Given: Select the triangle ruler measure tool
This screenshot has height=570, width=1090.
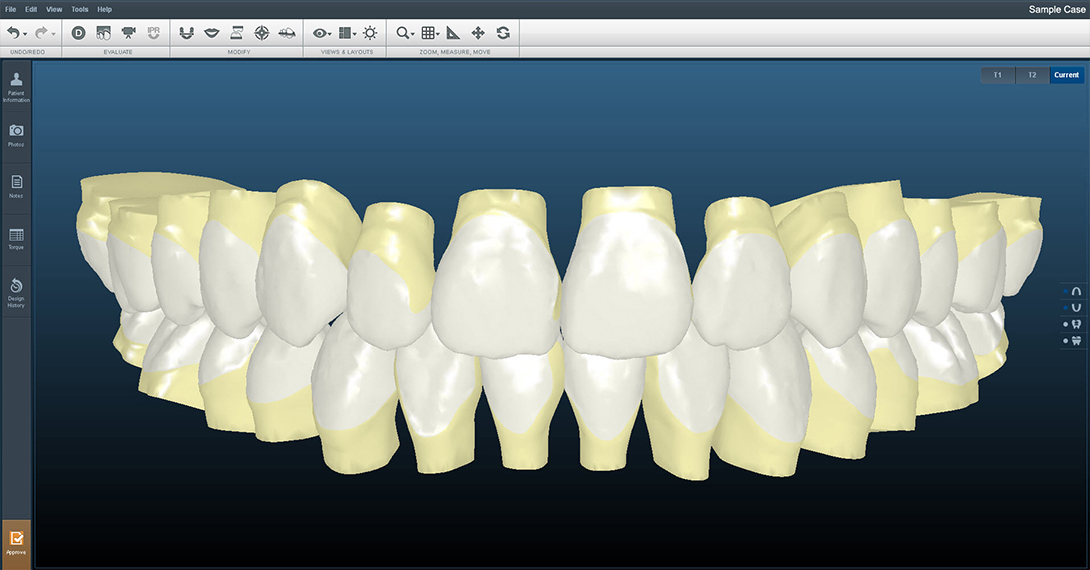Looking at the screenshot, I should pos(453,33).
